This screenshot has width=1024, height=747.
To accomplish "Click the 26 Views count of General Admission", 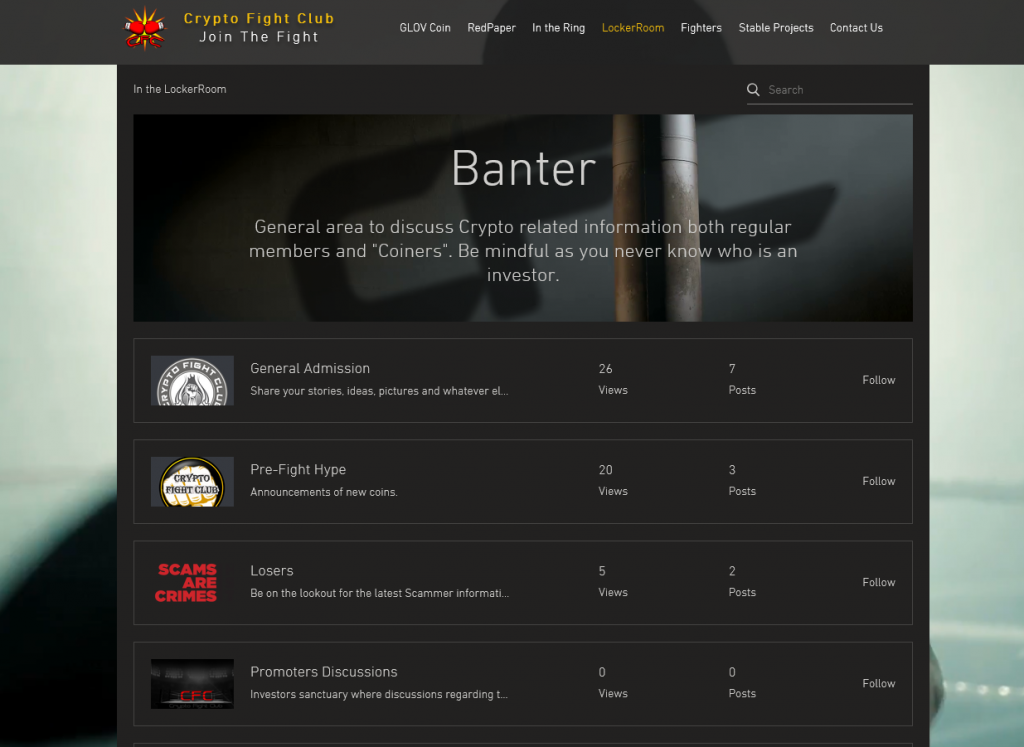I will pyautogui.click(x=613, y=379).
